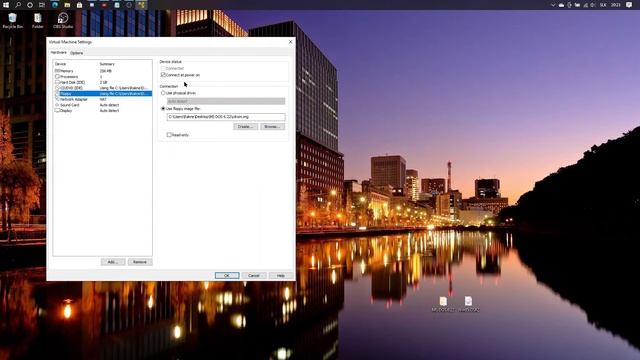Launch Microsoft Edge from the taskbar
Viewport: 640px width, 360px height.
(x=55, y=5)
